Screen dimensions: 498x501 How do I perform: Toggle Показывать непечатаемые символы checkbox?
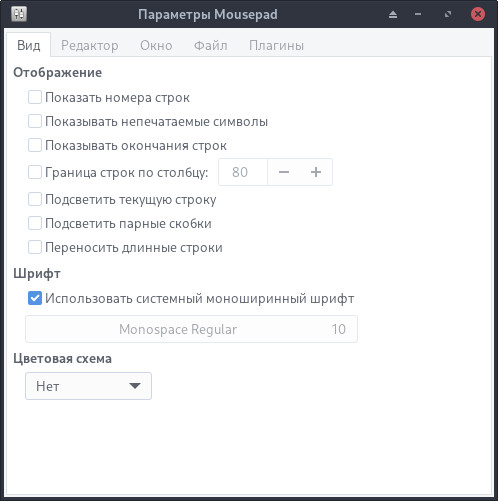pyautogui.click(x=35, y=121)
